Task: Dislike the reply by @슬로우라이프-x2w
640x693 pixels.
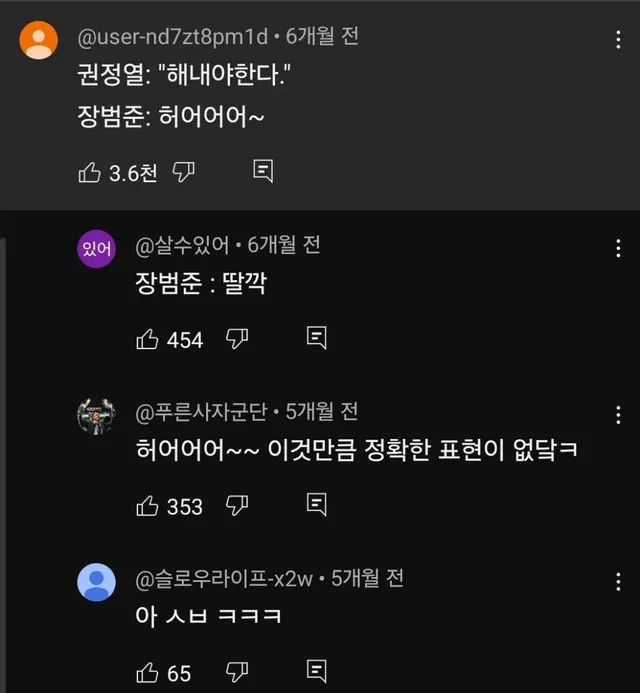Action: click(237, 671)
